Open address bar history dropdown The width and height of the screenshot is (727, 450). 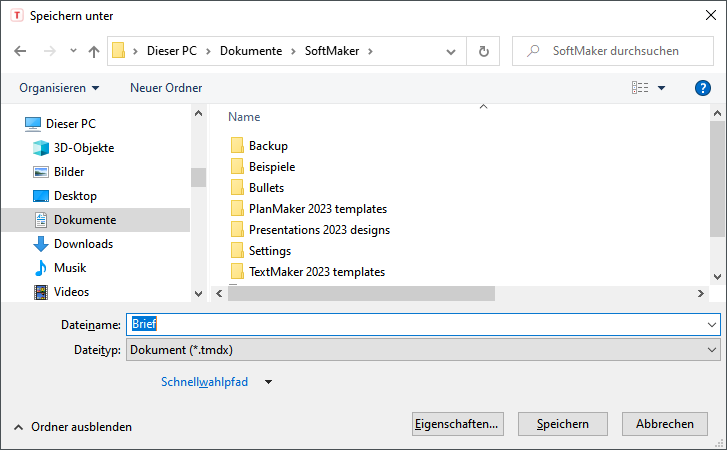pos(451,51)
